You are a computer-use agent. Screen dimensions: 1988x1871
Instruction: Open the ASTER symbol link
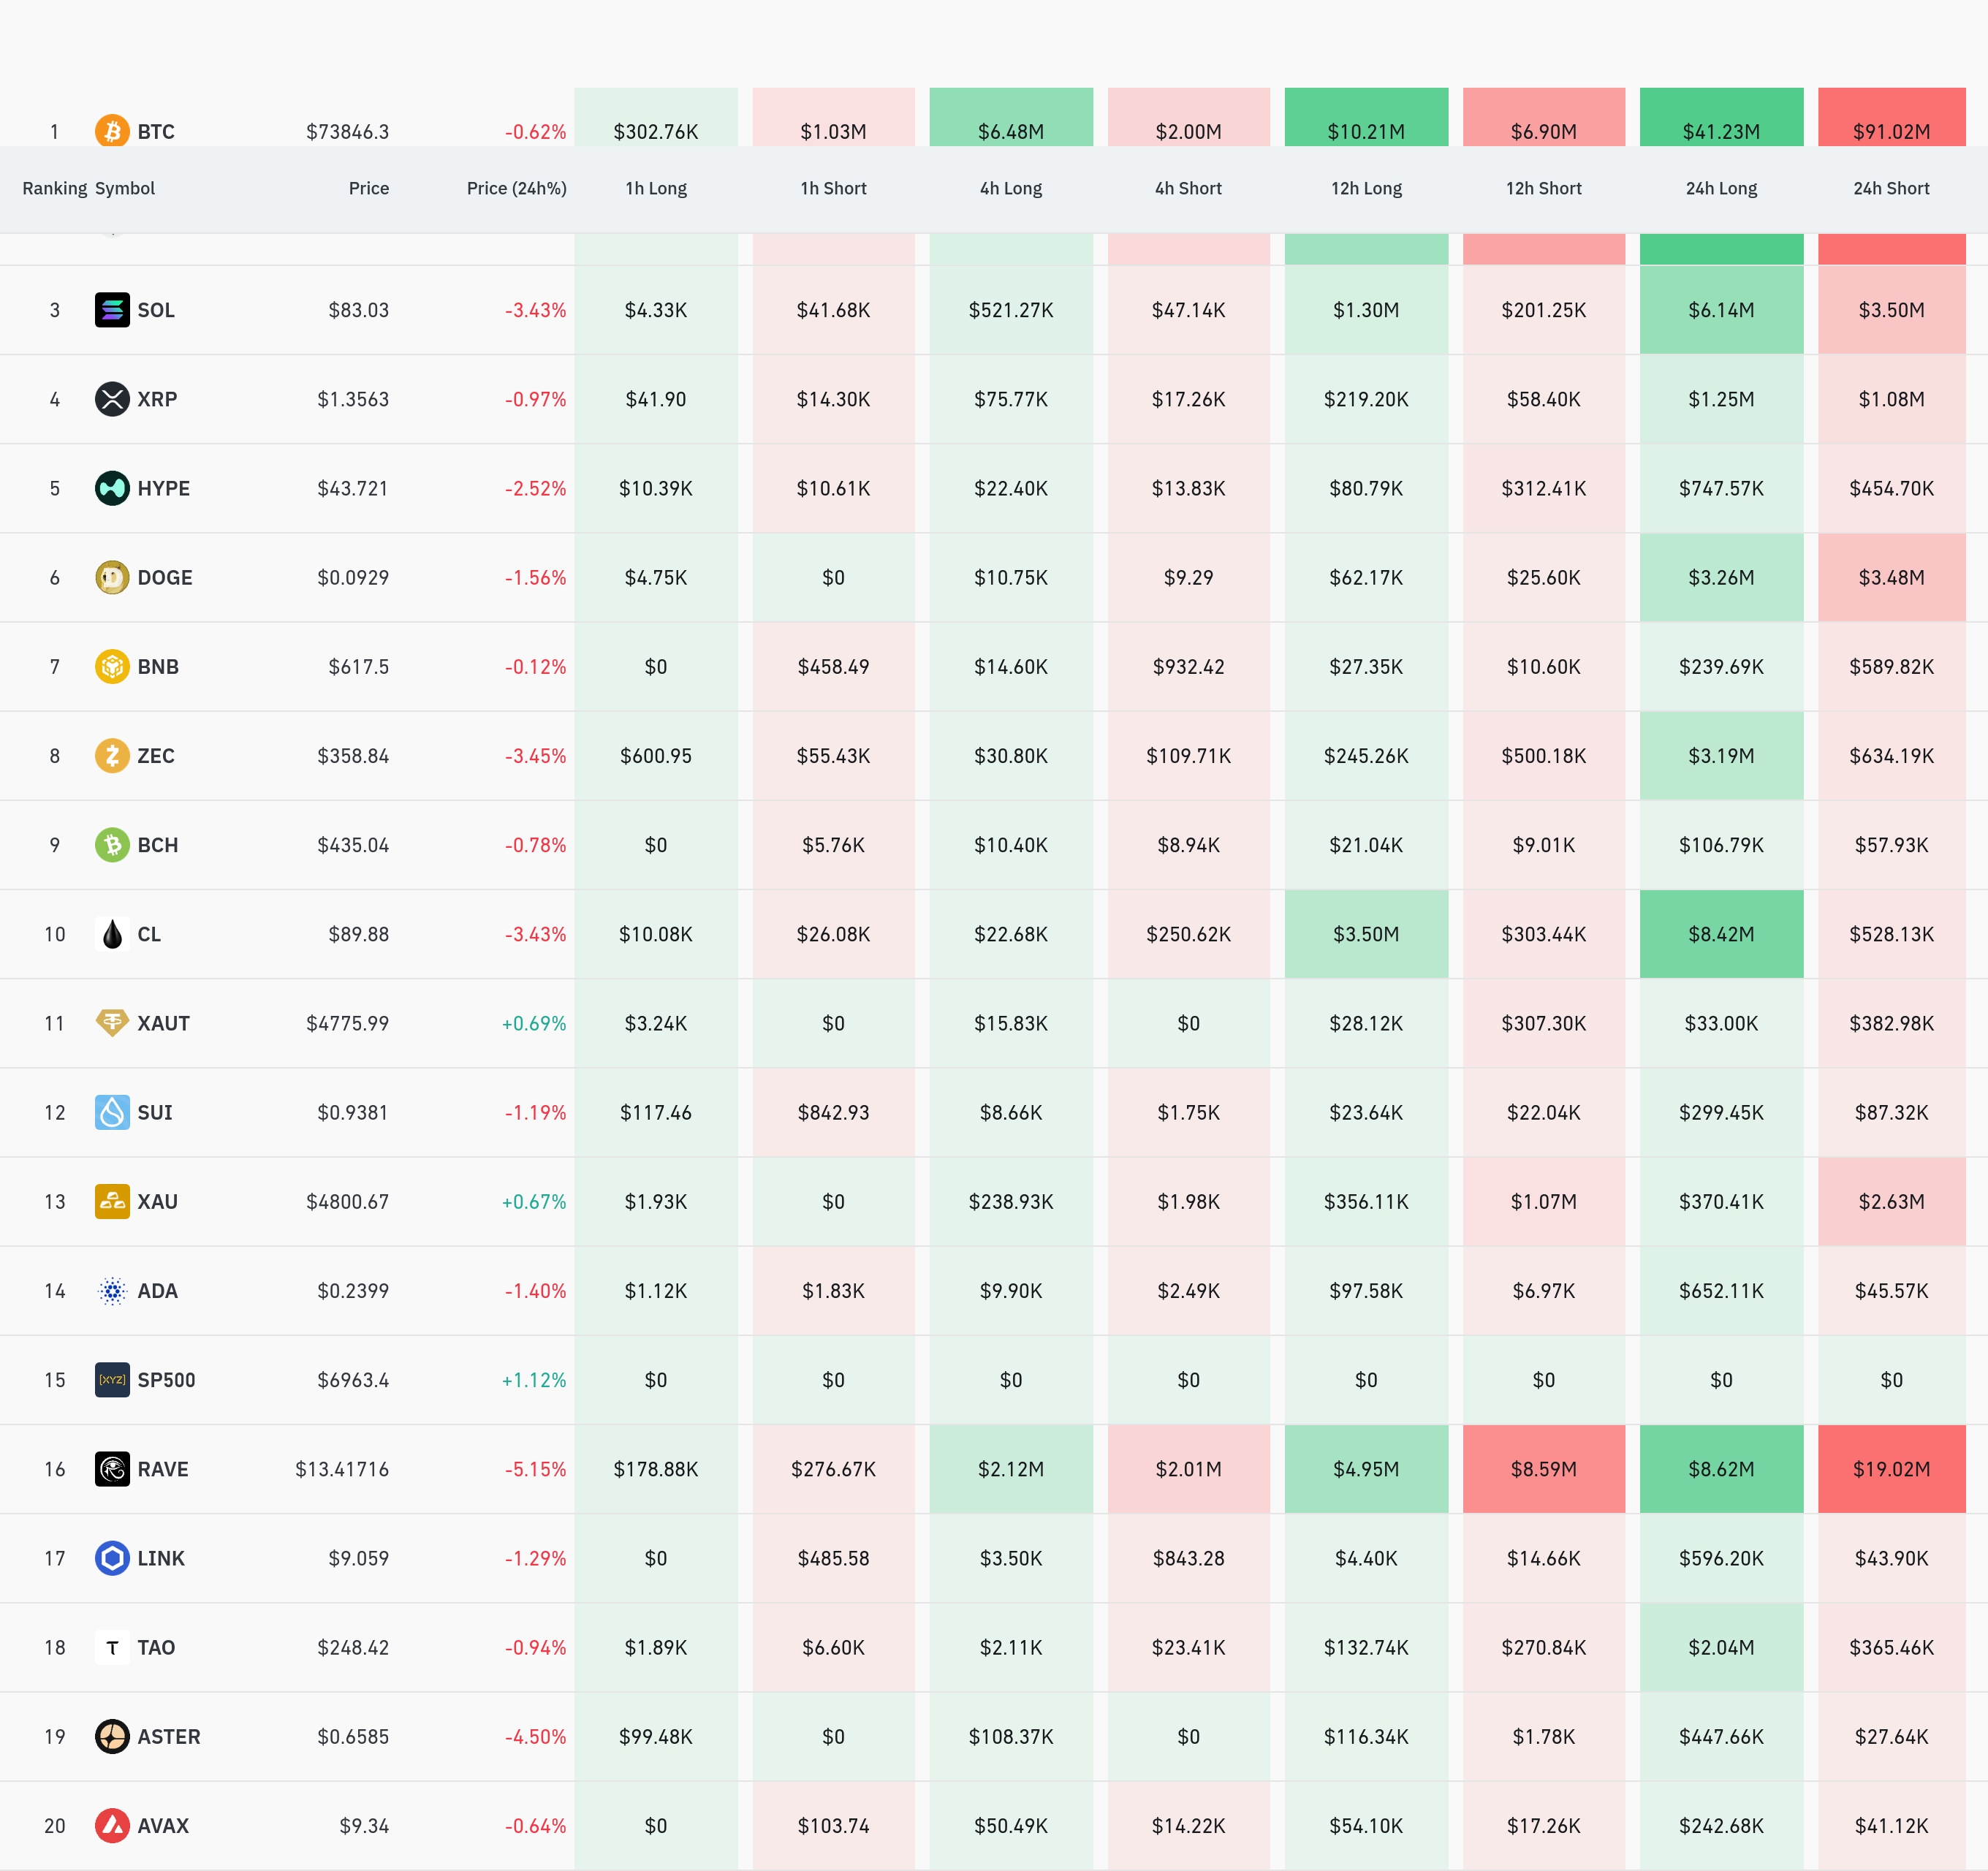(168, 1737)
